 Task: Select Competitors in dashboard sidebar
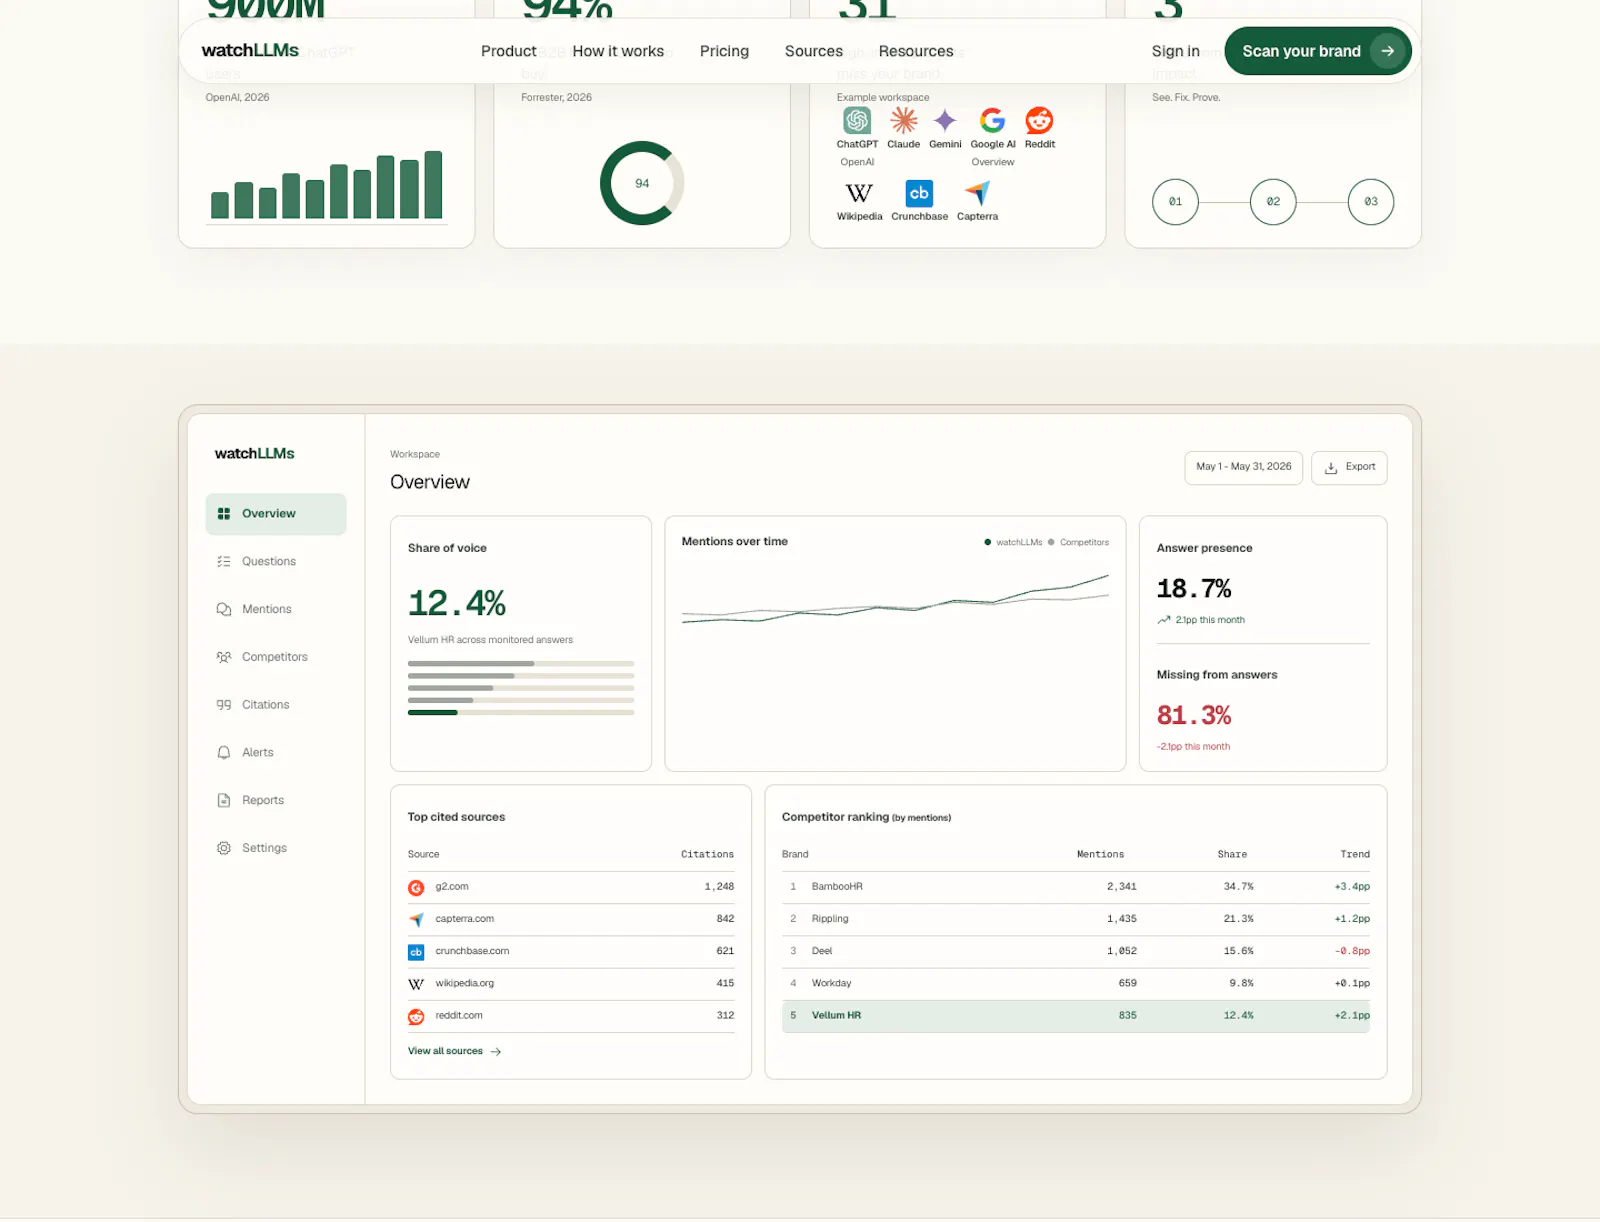click(276, 657)
